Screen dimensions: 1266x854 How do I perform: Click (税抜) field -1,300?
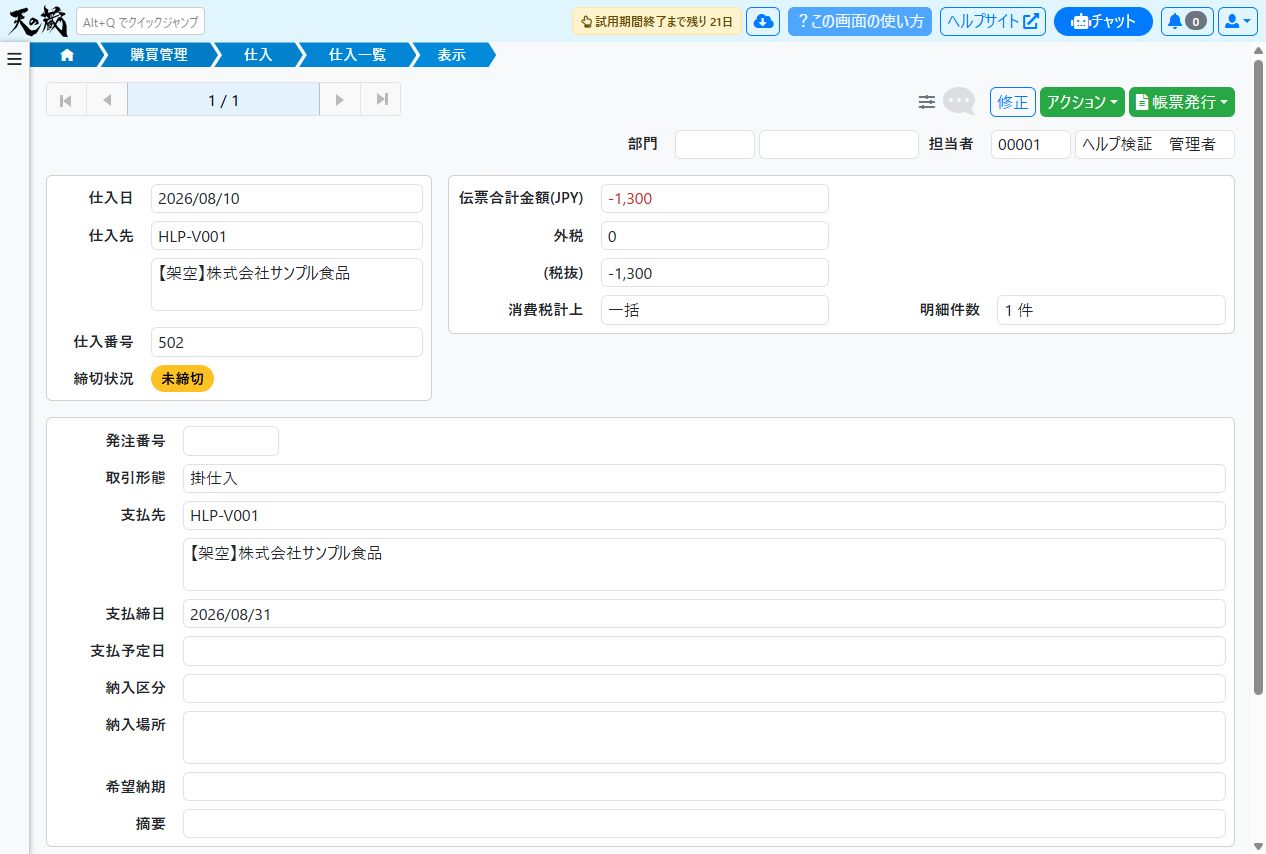coord(715,273)
